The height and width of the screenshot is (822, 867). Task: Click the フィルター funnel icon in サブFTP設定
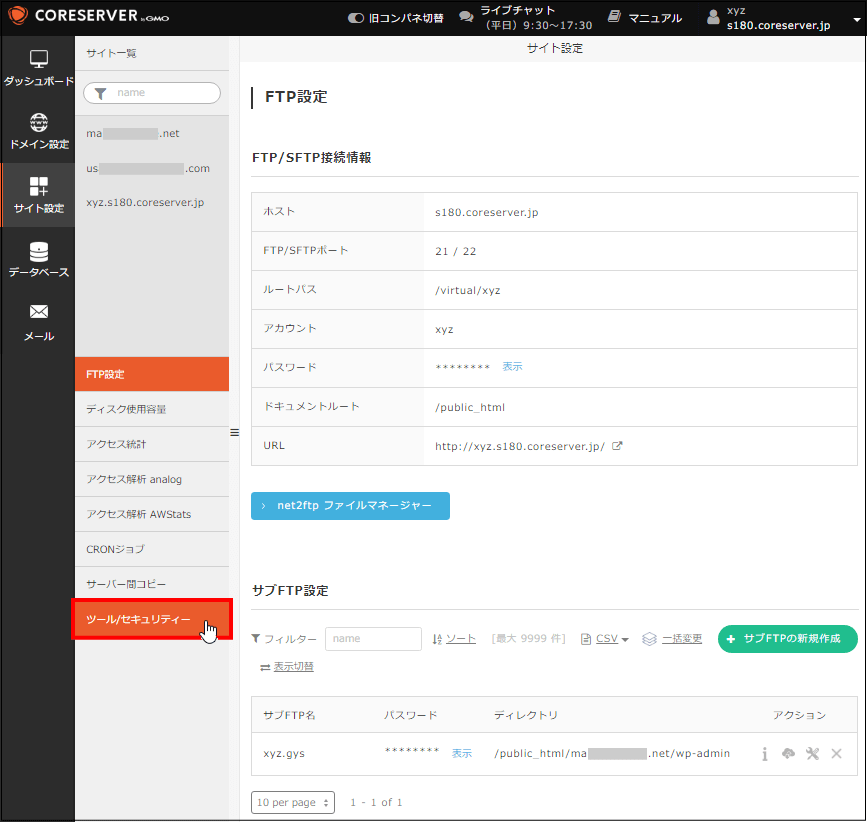pos(255,638)
